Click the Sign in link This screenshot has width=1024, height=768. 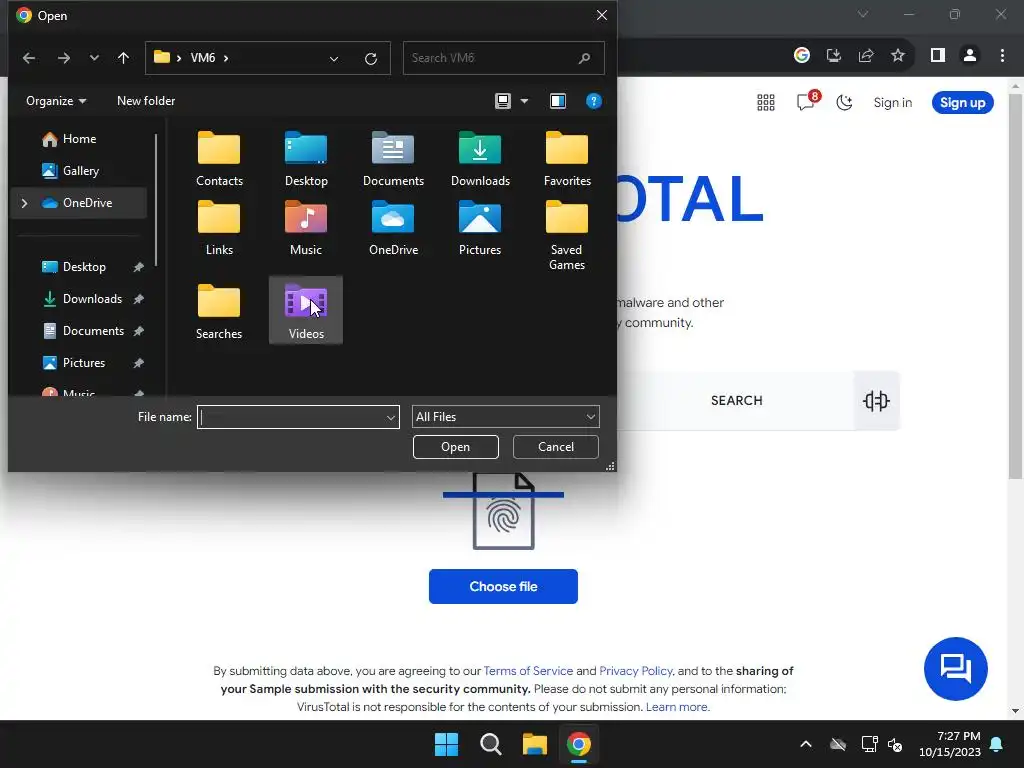pyautogui.click(x=893, y=103)
